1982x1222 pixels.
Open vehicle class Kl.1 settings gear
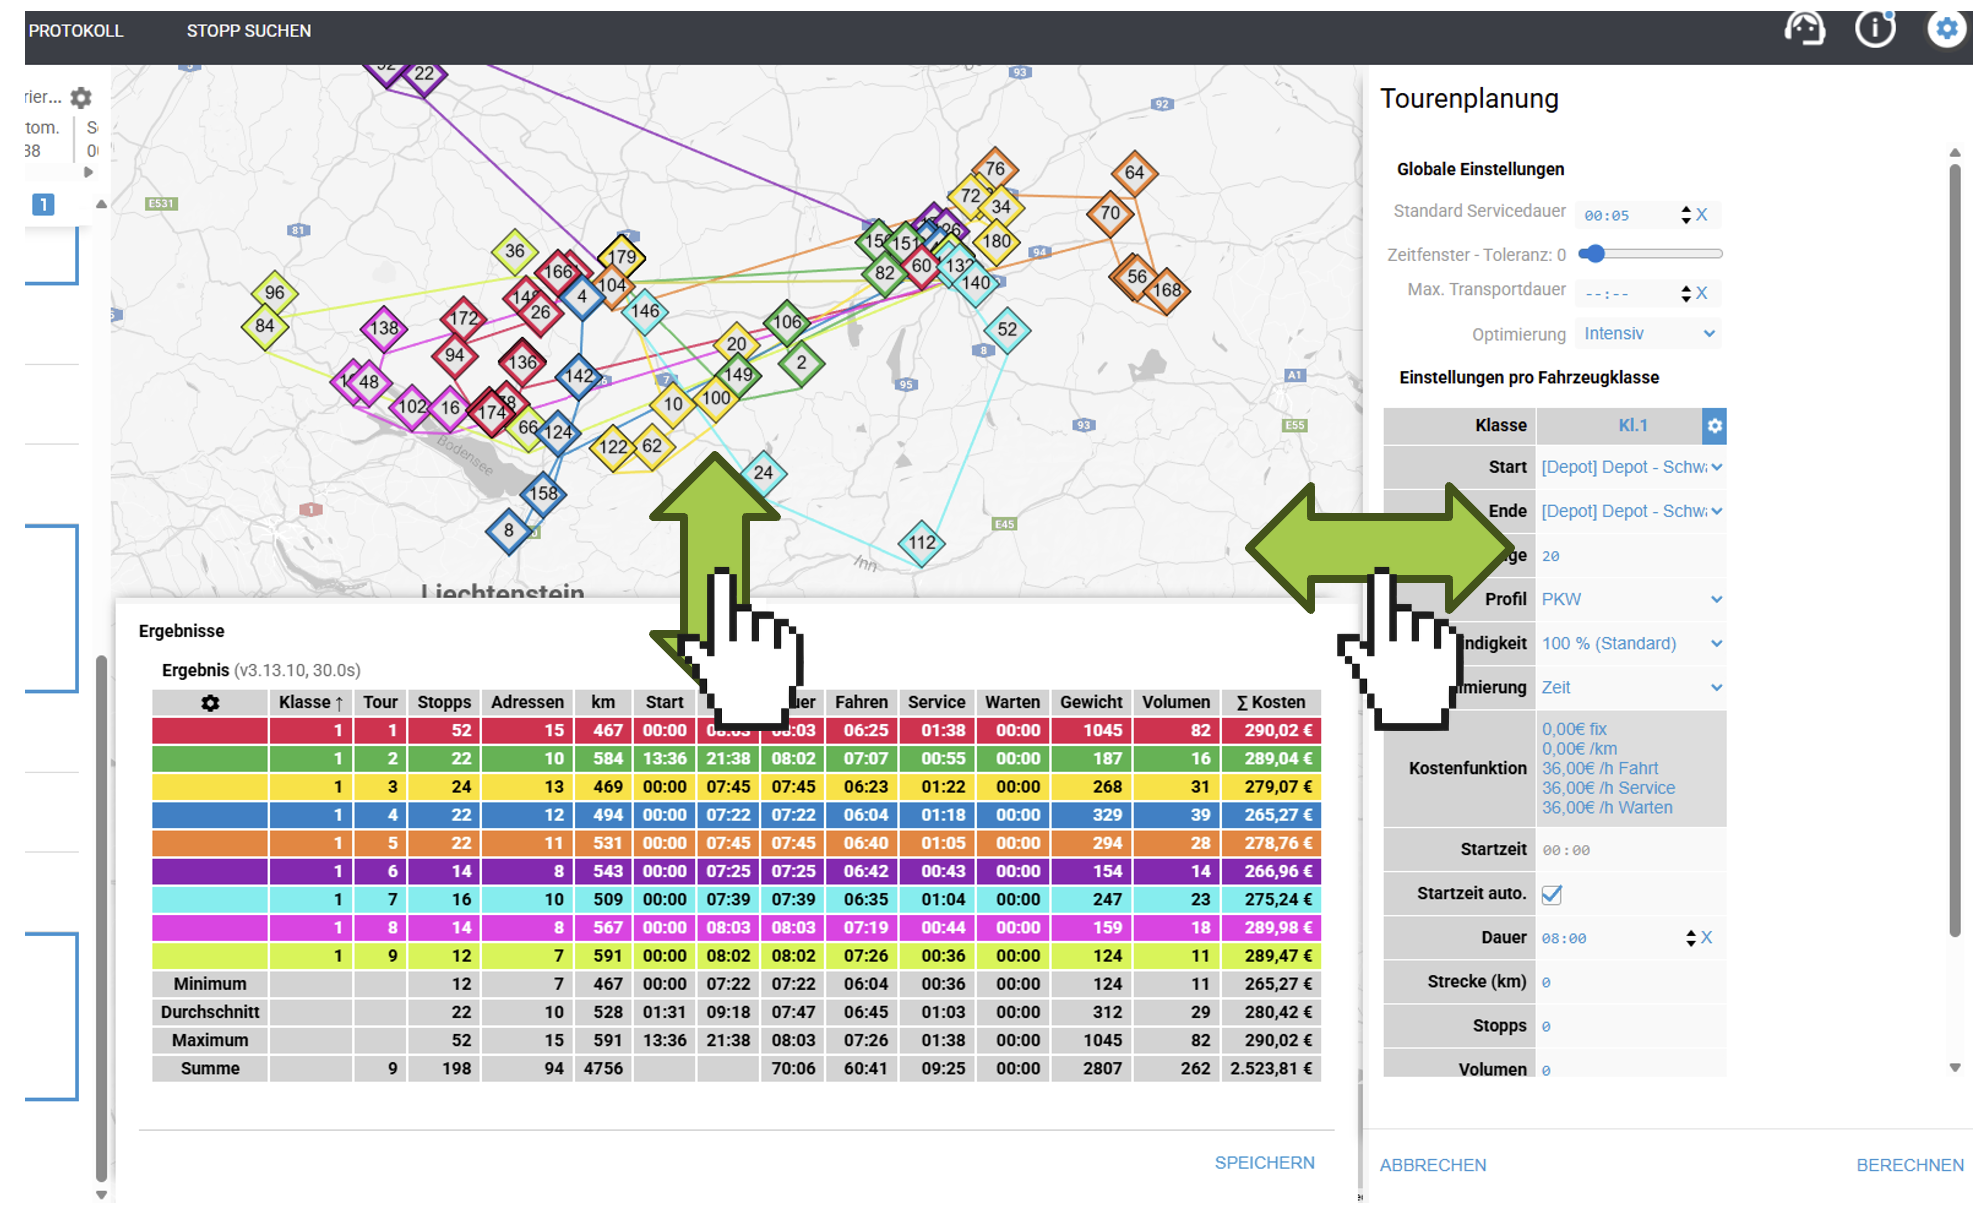click(1714, 426)
